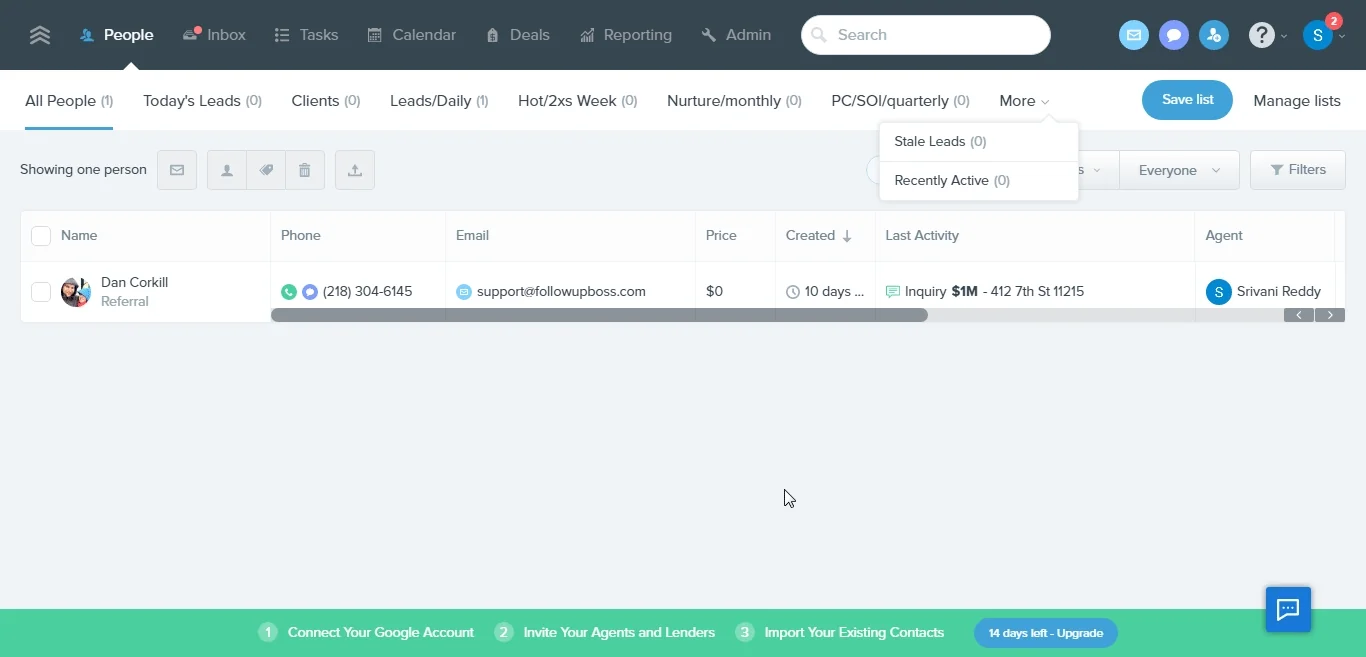
Task: Click the Name column header
Action: click(79, 236)
